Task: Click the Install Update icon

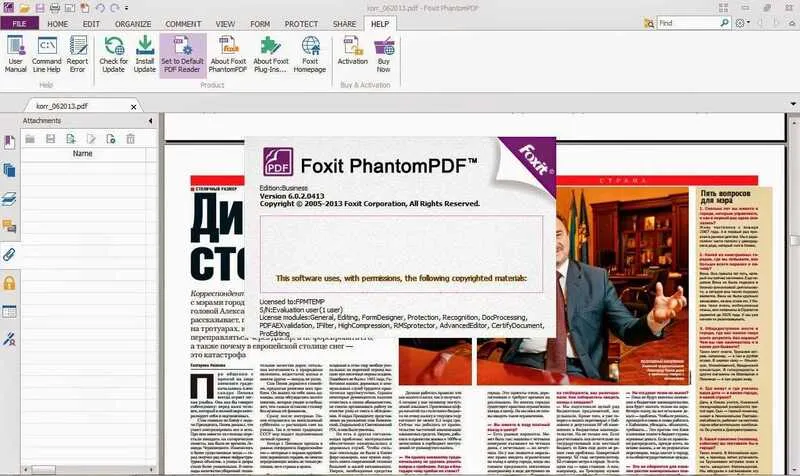Action: pyautogui.click(x=145, y=46)
